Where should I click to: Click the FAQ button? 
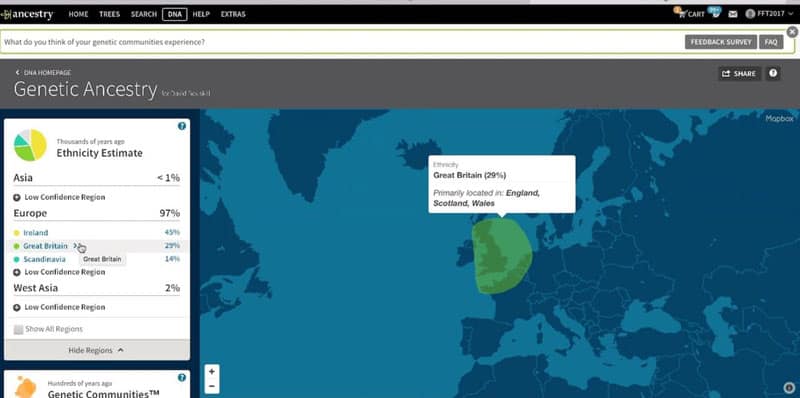coord(771,42)
